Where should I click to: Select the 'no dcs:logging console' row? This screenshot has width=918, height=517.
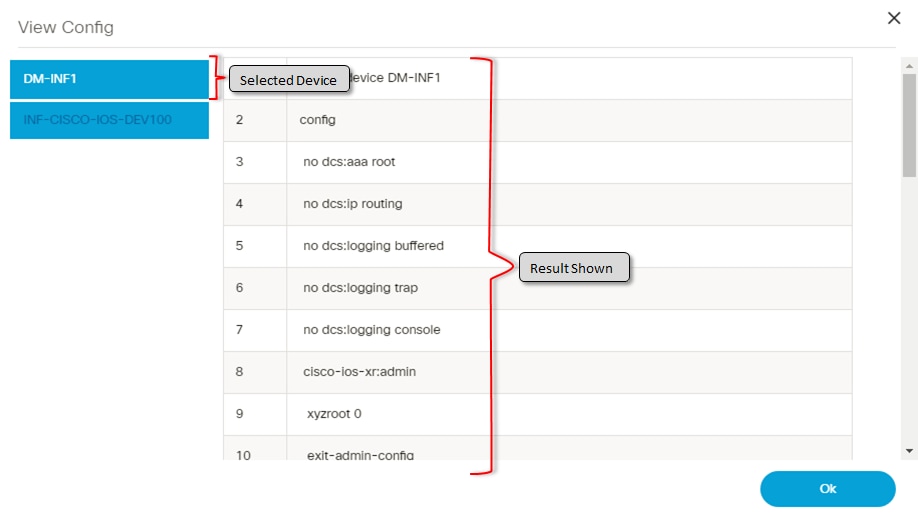point(371,330)
